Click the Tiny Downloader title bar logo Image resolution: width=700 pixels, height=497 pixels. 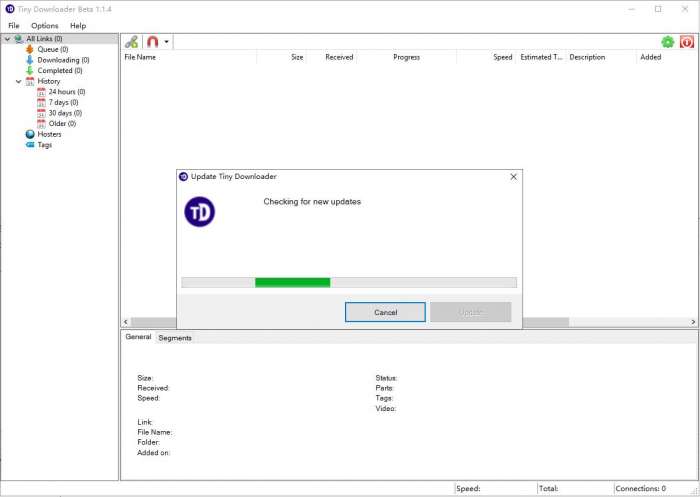point(10,9)
